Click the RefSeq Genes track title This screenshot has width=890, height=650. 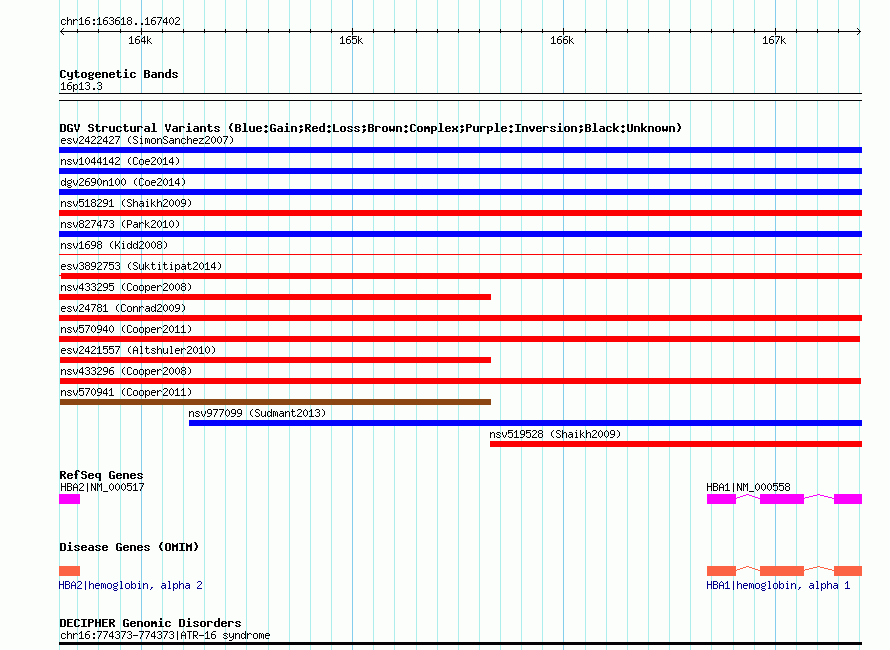coord(101,475)
